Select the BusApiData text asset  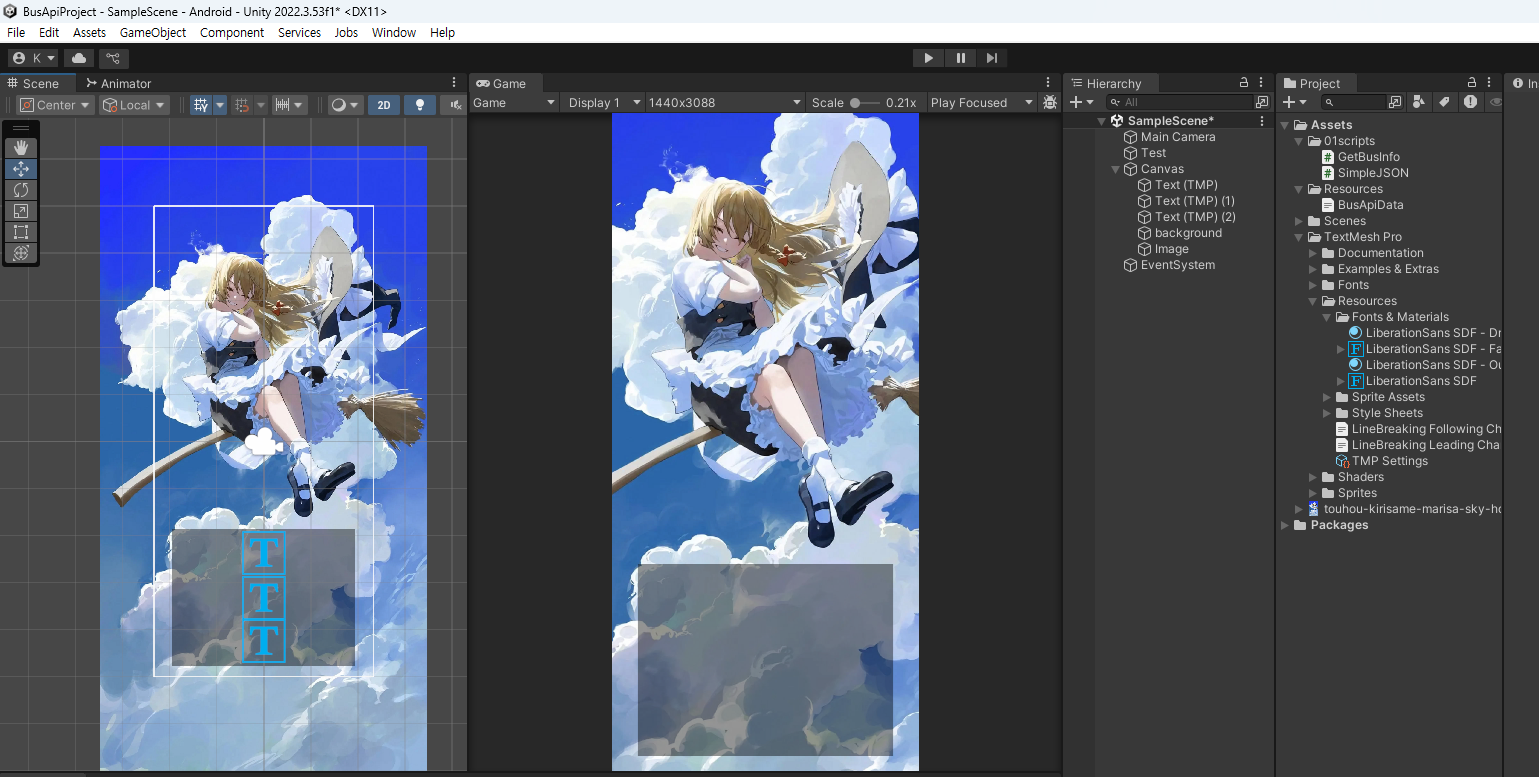[1362, 205]
